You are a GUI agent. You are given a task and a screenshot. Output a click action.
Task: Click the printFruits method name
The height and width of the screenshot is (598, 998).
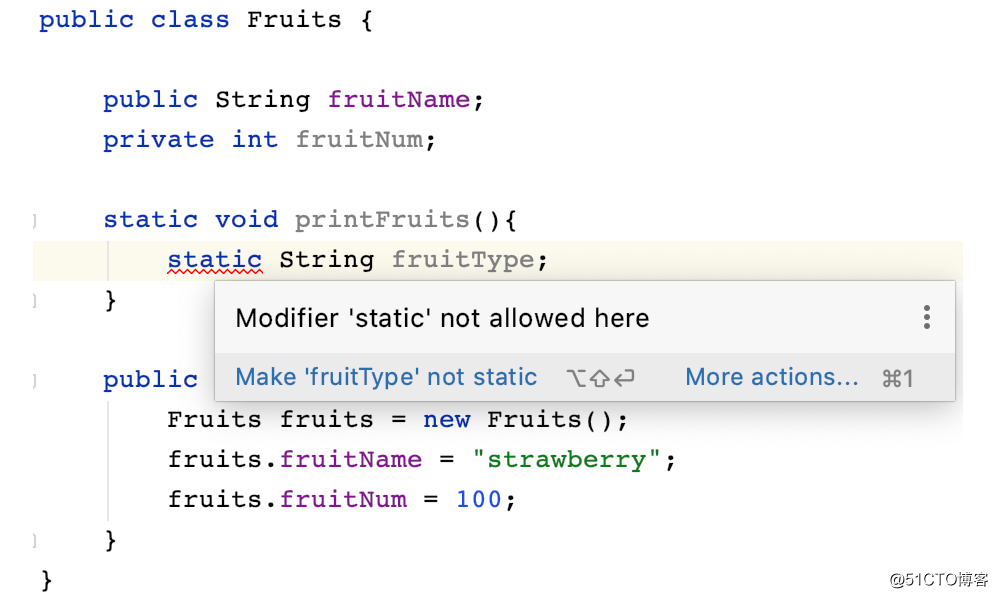point(382,219)
